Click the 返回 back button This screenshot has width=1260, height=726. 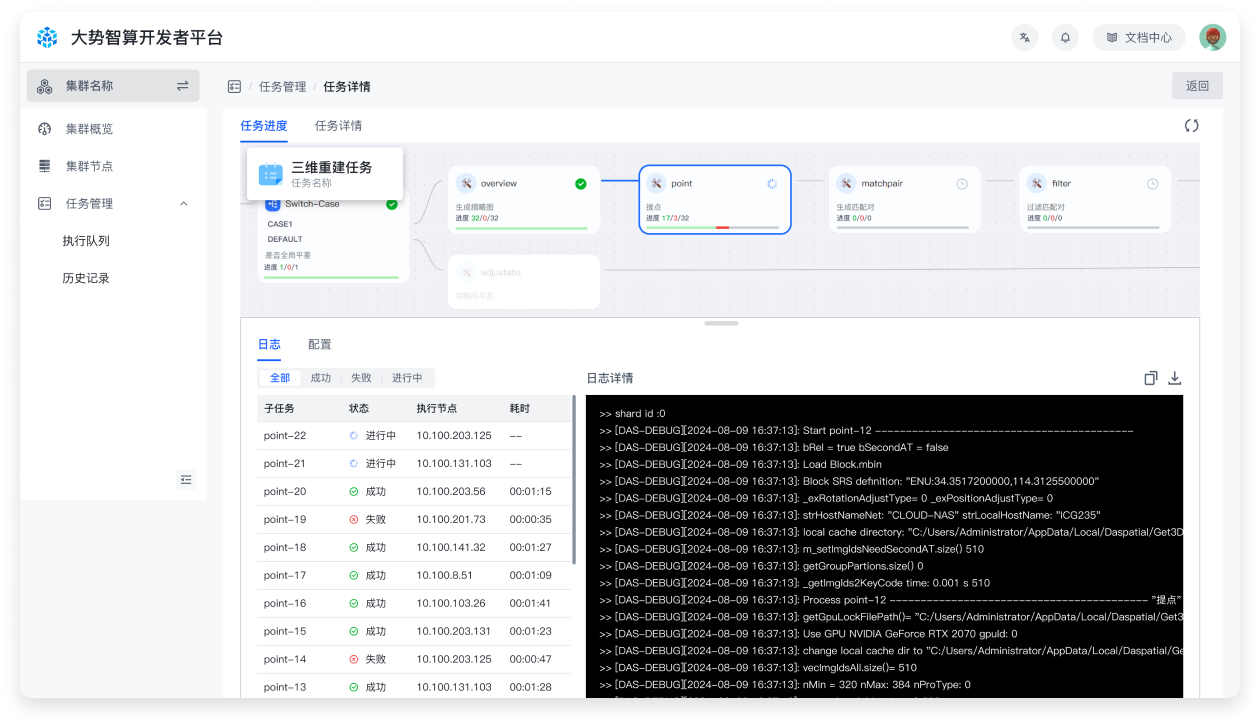tap(1197, 86)
